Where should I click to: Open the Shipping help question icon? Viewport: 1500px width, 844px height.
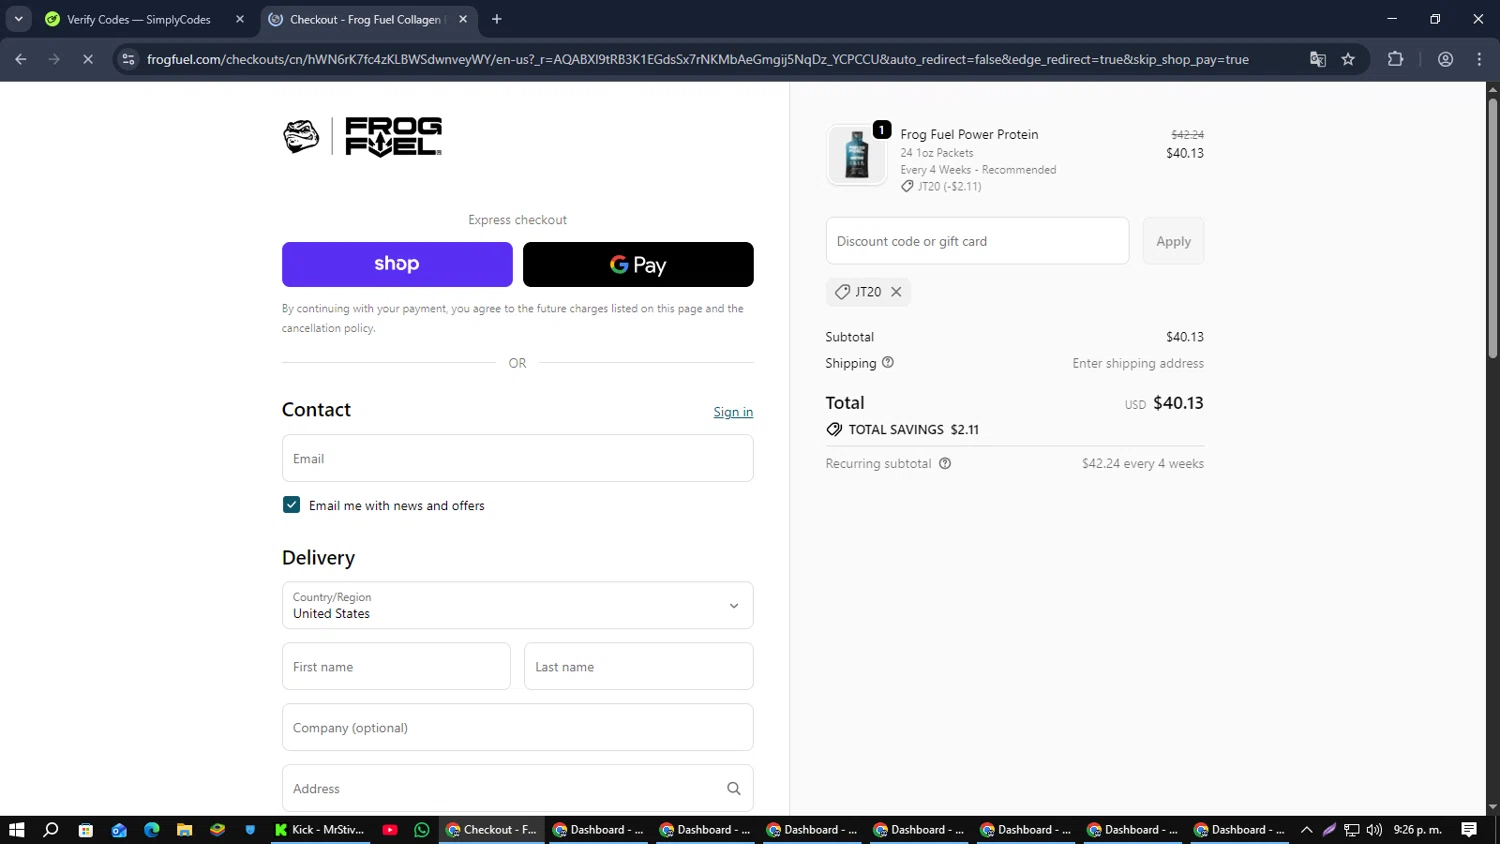click(x=888, y=362)
